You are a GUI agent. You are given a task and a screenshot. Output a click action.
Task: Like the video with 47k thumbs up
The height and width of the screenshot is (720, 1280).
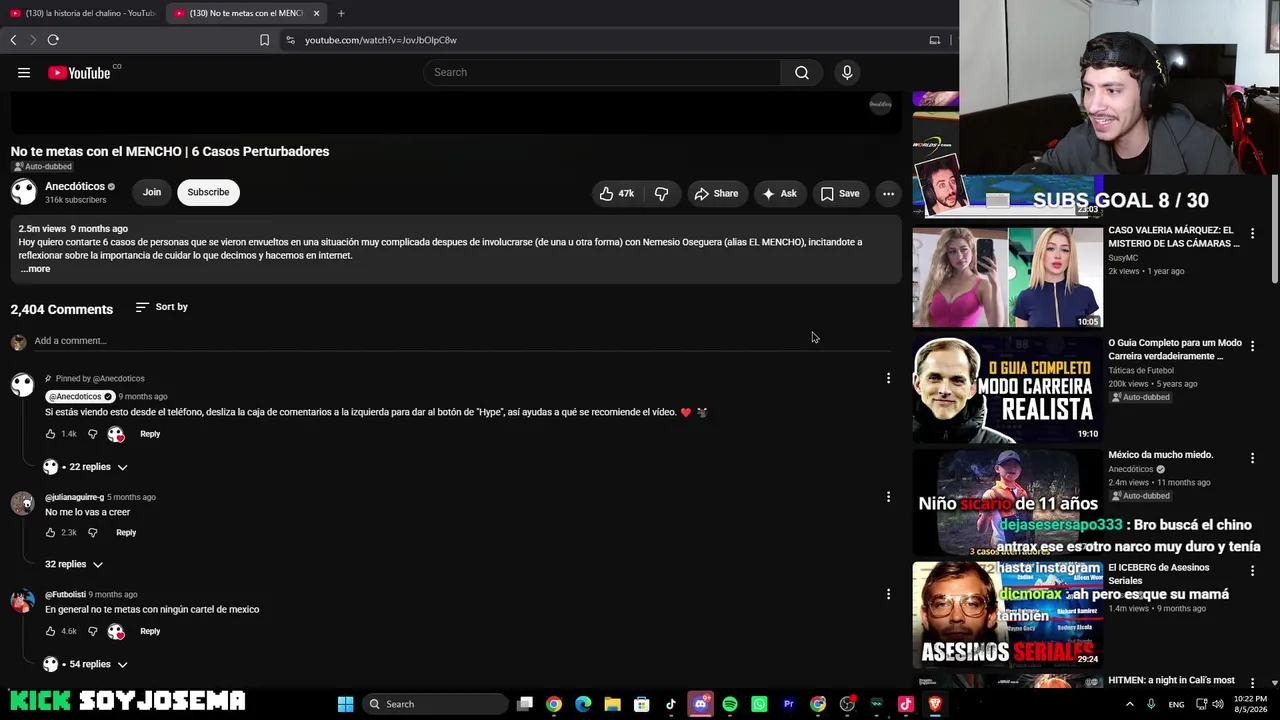click(x=617, y=193)
